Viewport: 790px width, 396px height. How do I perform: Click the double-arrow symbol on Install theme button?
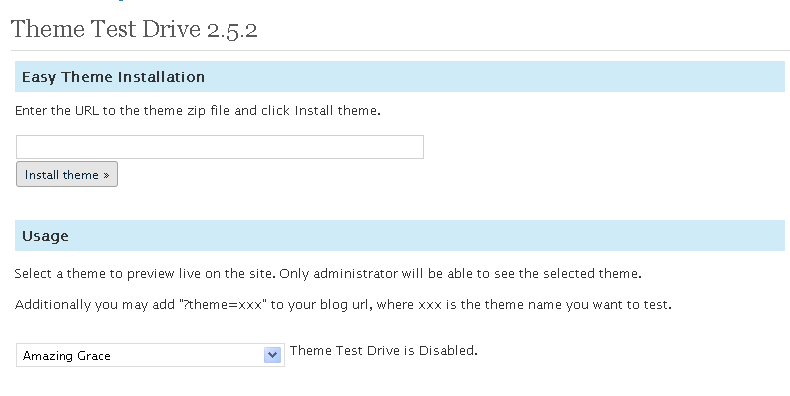pos(106,175)
